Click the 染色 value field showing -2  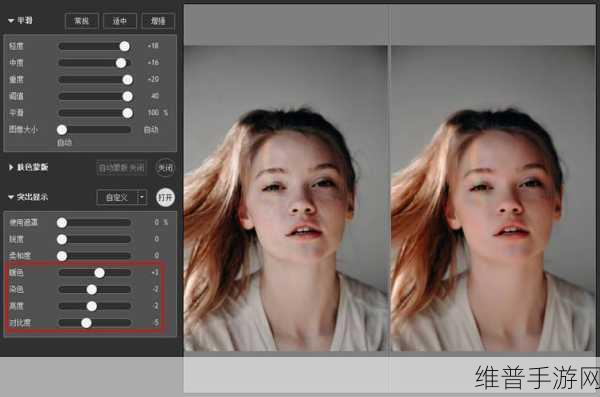tap(155, 289)
